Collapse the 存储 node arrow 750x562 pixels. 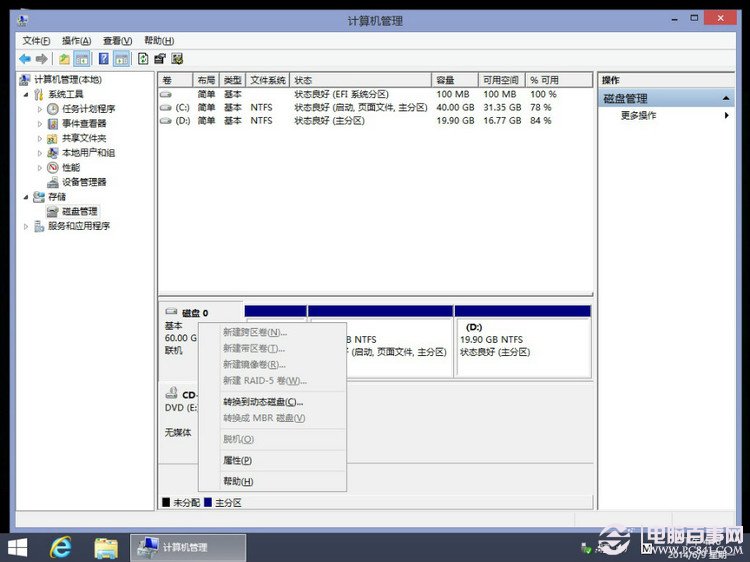[x=26, y=197]
